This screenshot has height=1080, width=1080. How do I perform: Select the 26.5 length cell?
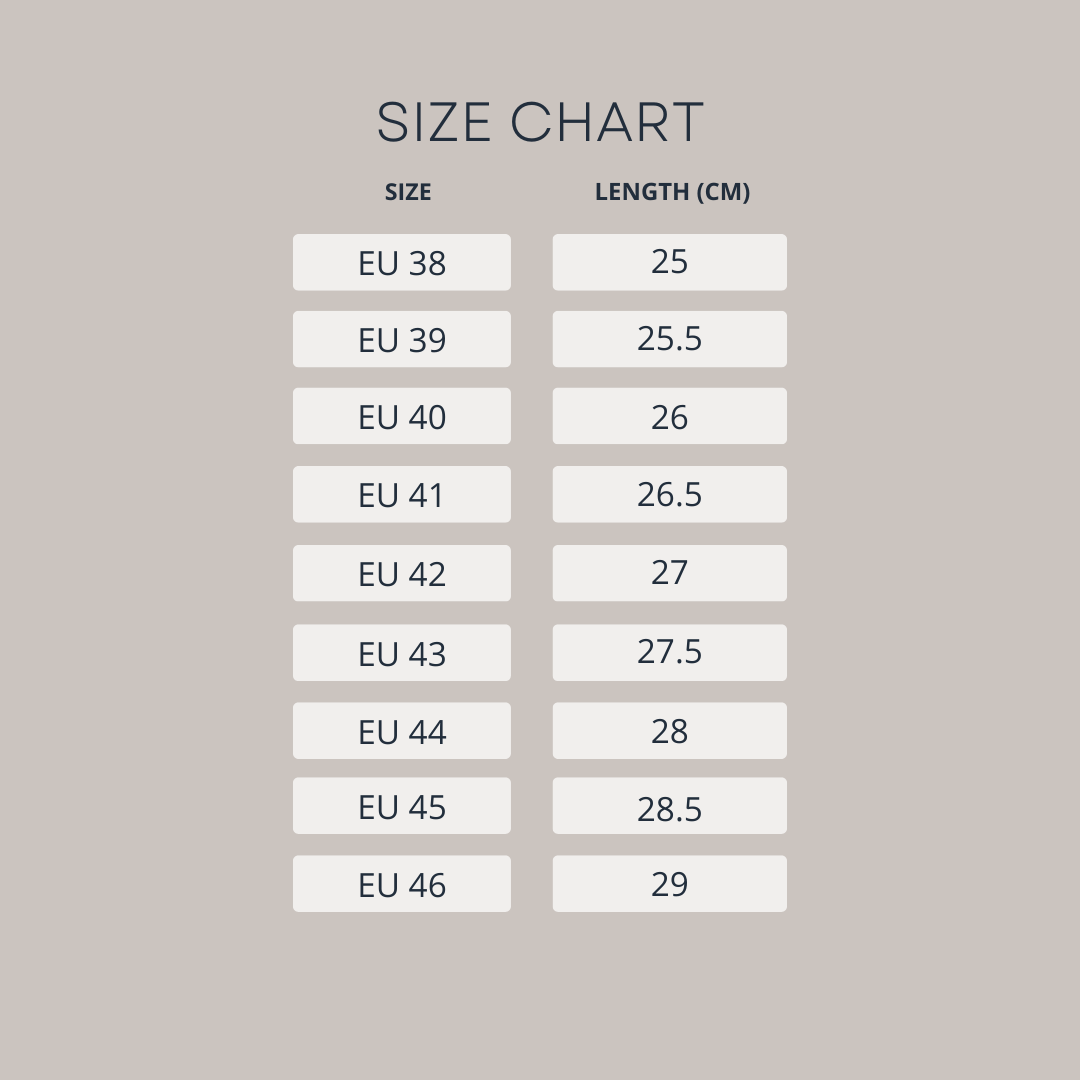pos(669,494)
